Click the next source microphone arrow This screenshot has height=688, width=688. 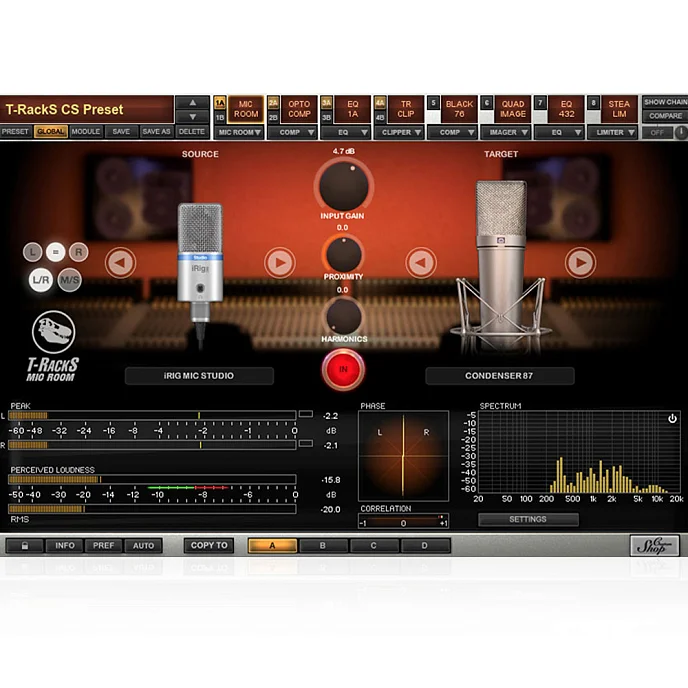(279, 263)
